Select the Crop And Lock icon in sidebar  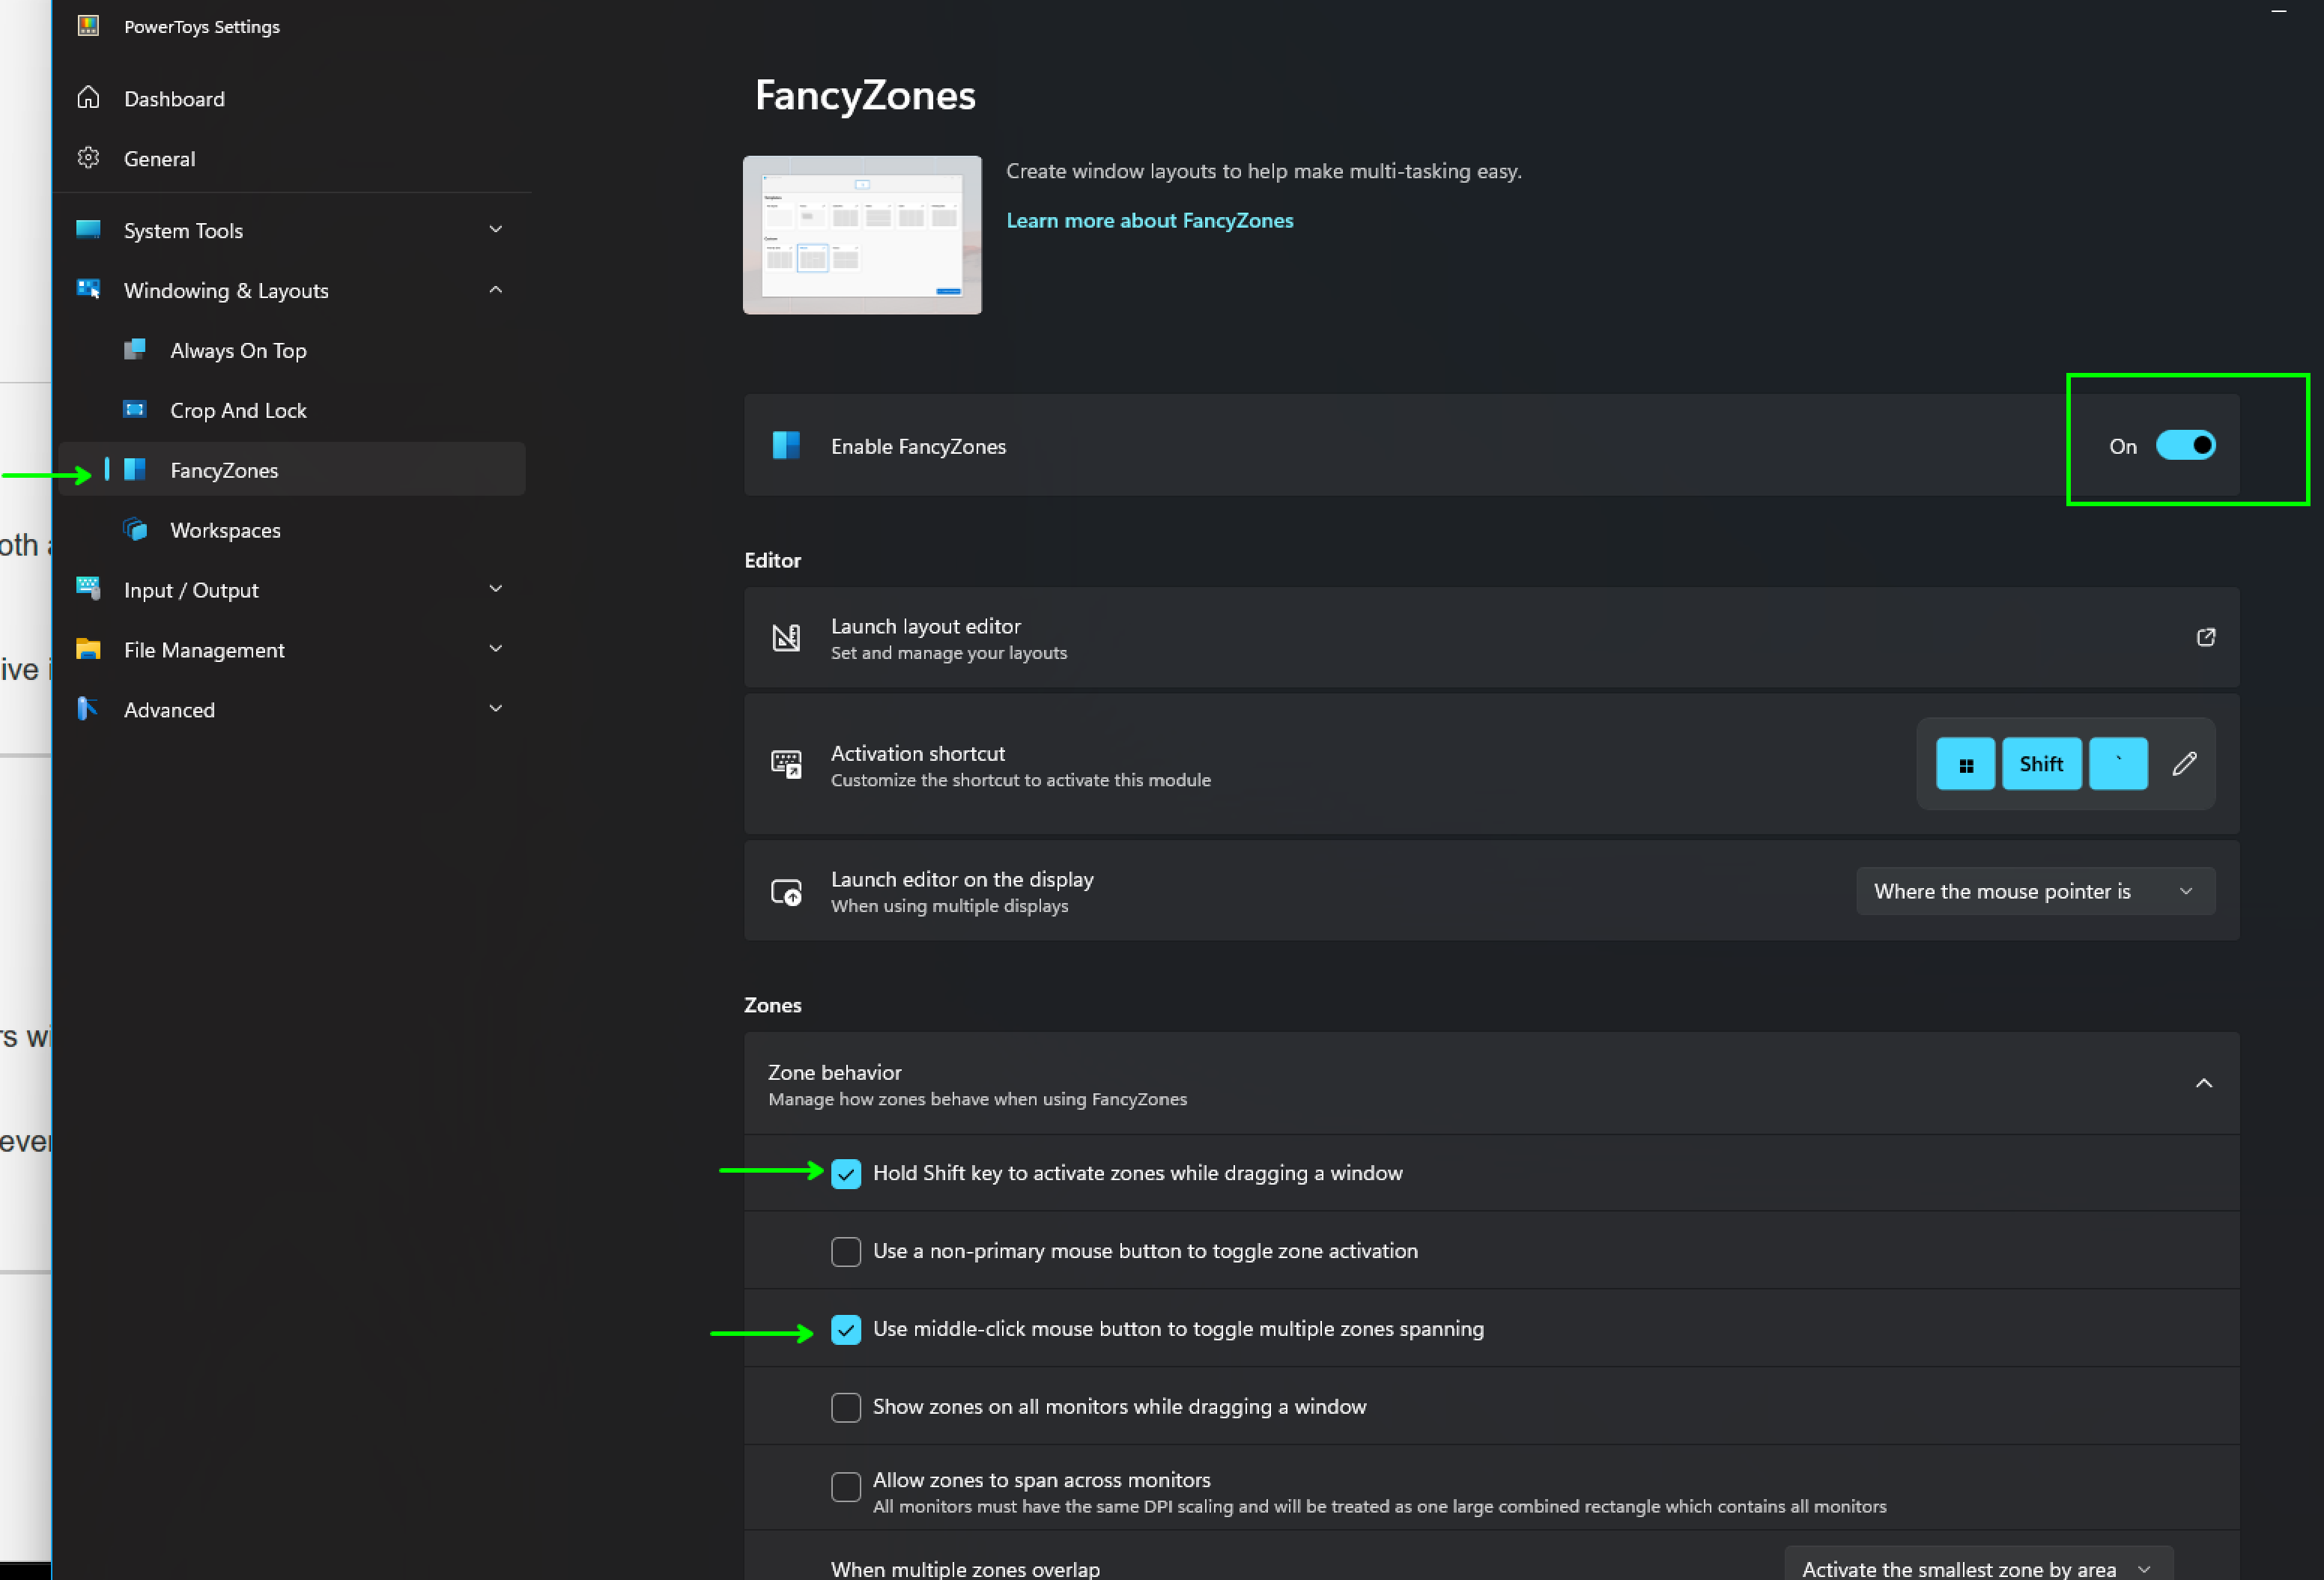point(135,409)
